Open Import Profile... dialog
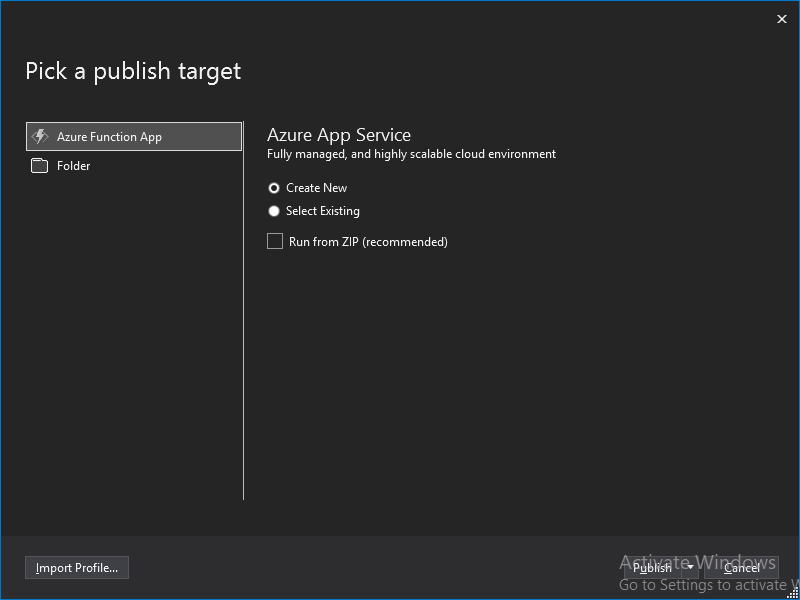 tap(77, 567)
